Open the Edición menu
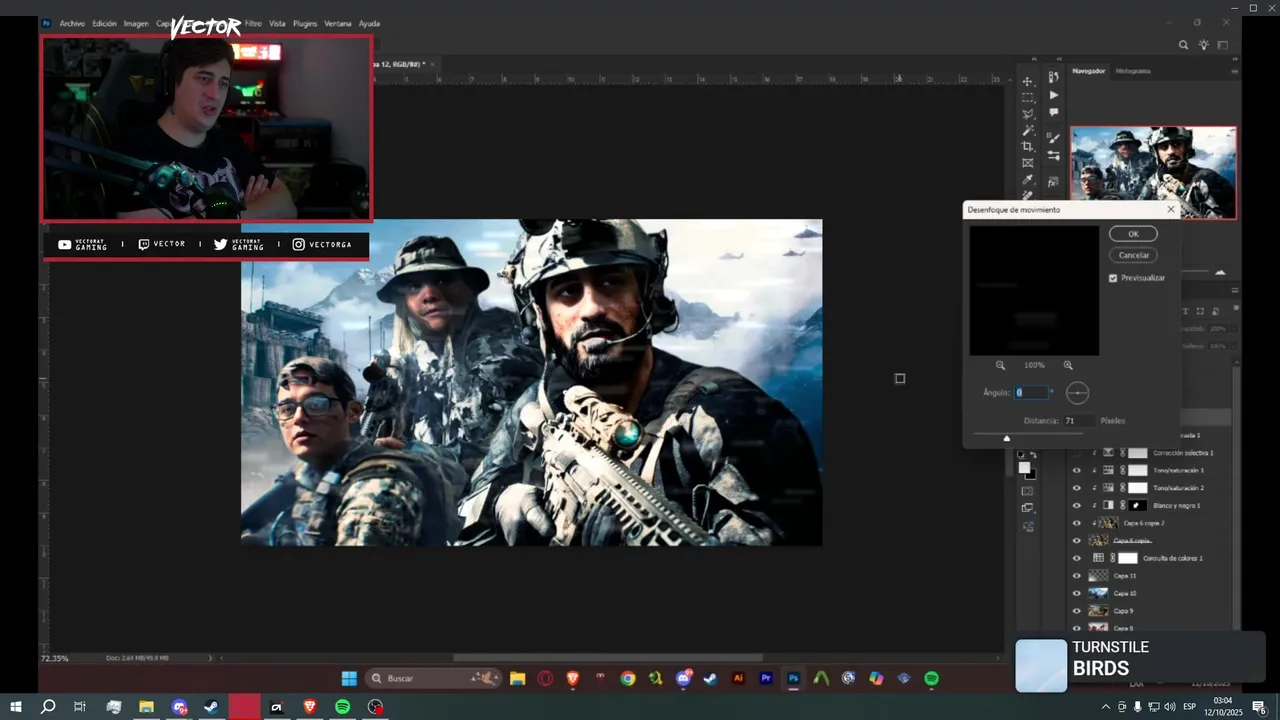 [x=104, y=23]
